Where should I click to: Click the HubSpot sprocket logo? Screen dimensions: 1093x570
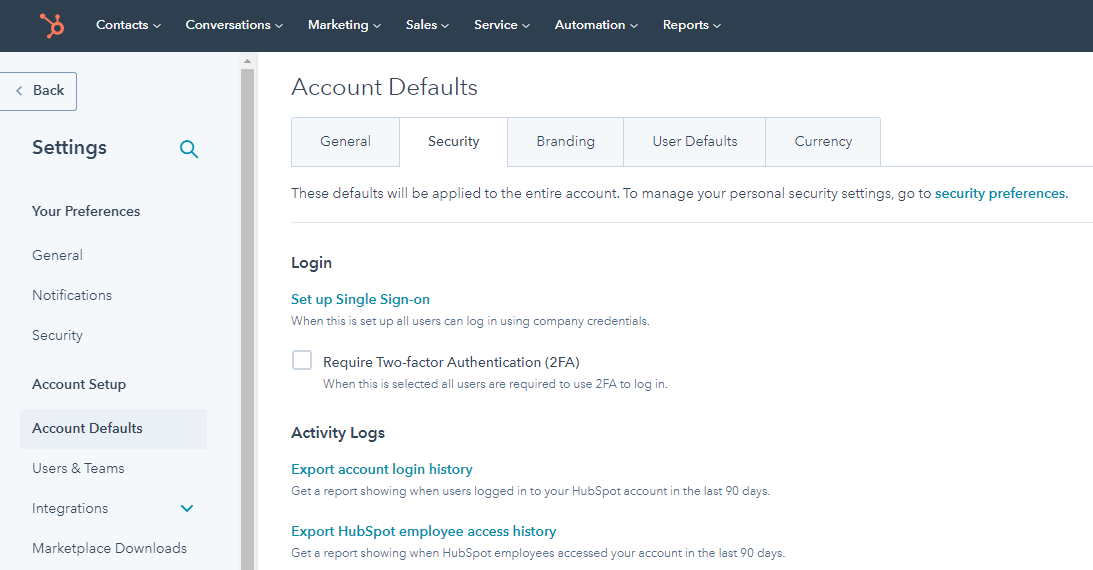tap(51, 25)
